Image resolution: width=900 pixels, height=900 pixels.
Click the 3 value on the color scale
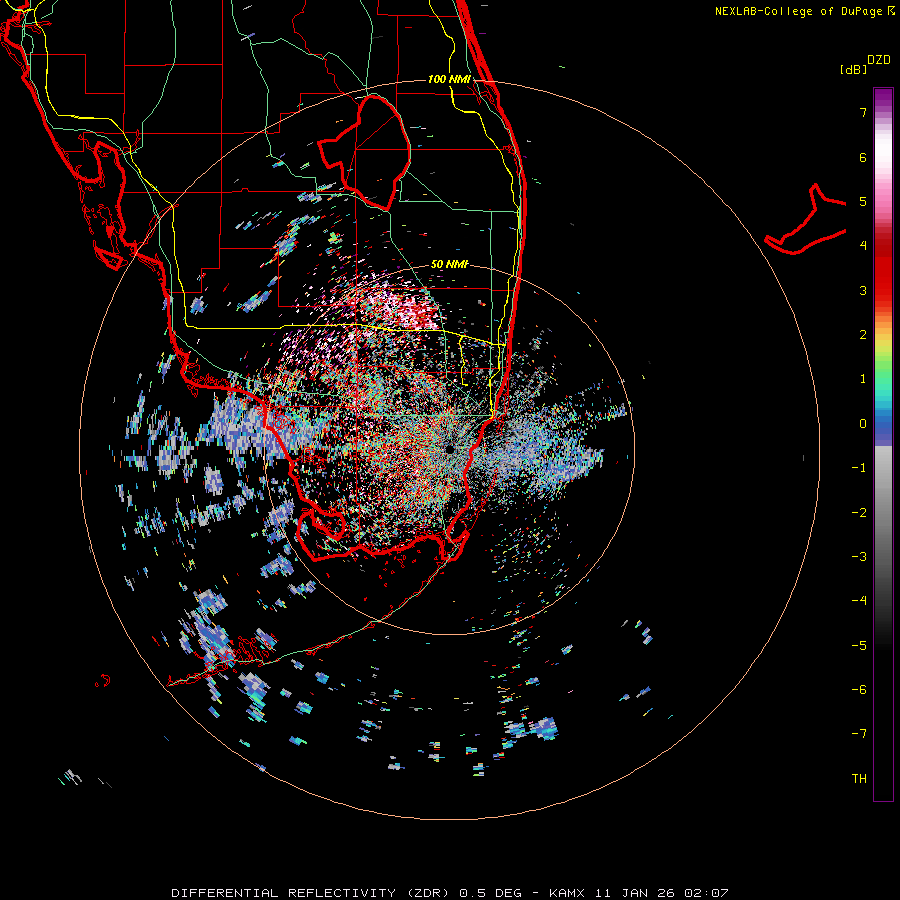tap(863, 290)
